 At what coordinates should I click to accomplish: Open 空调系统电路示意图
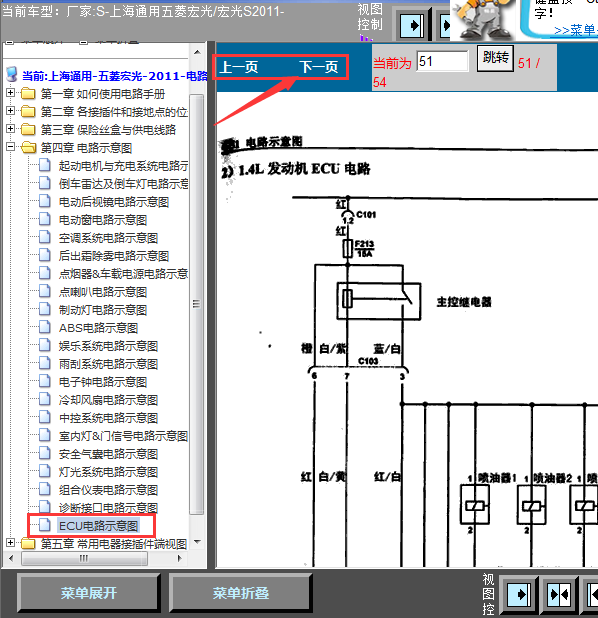108,238
